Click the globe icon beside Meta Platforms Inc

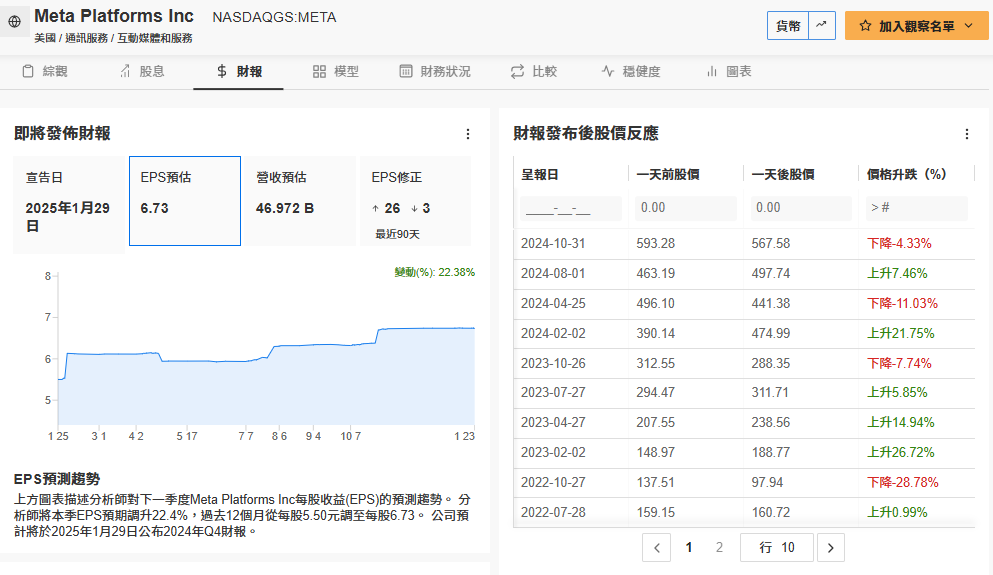click(x=15, y=22)
